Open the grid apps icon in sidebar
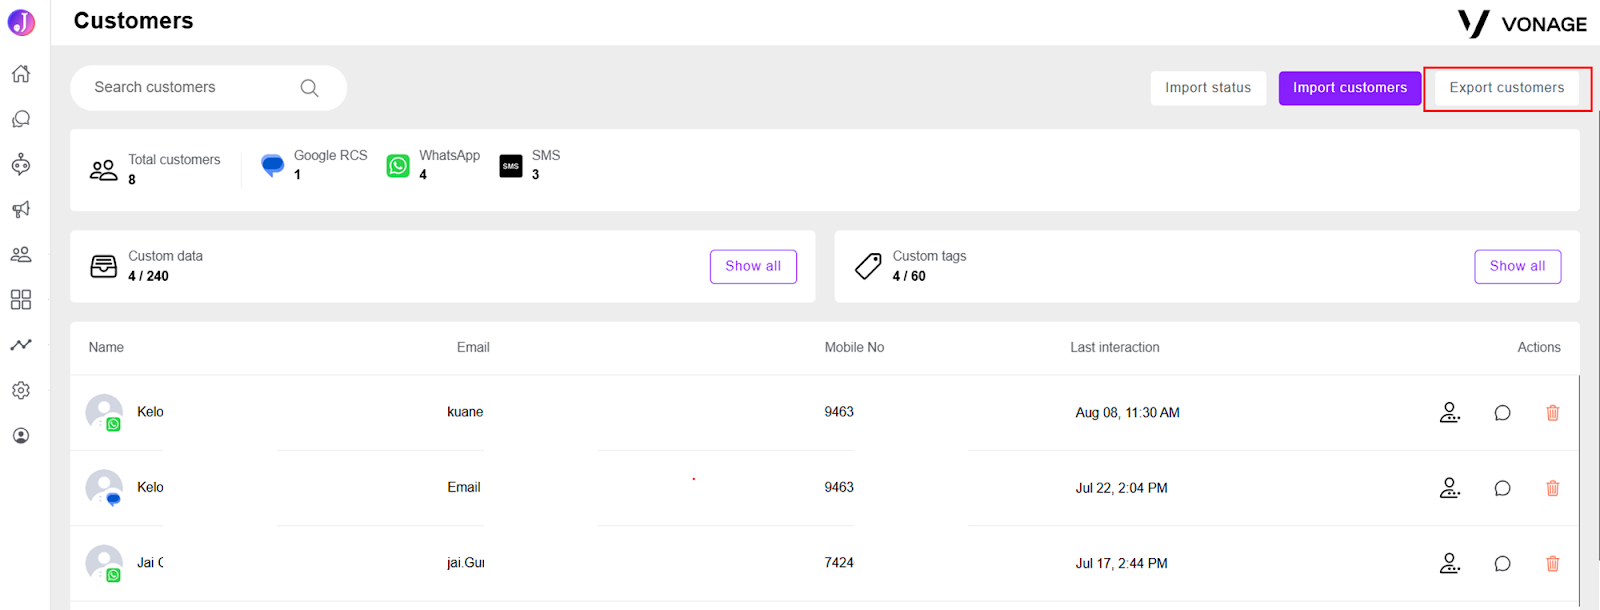Screen dimensions: 1600x610 point(21,300)
